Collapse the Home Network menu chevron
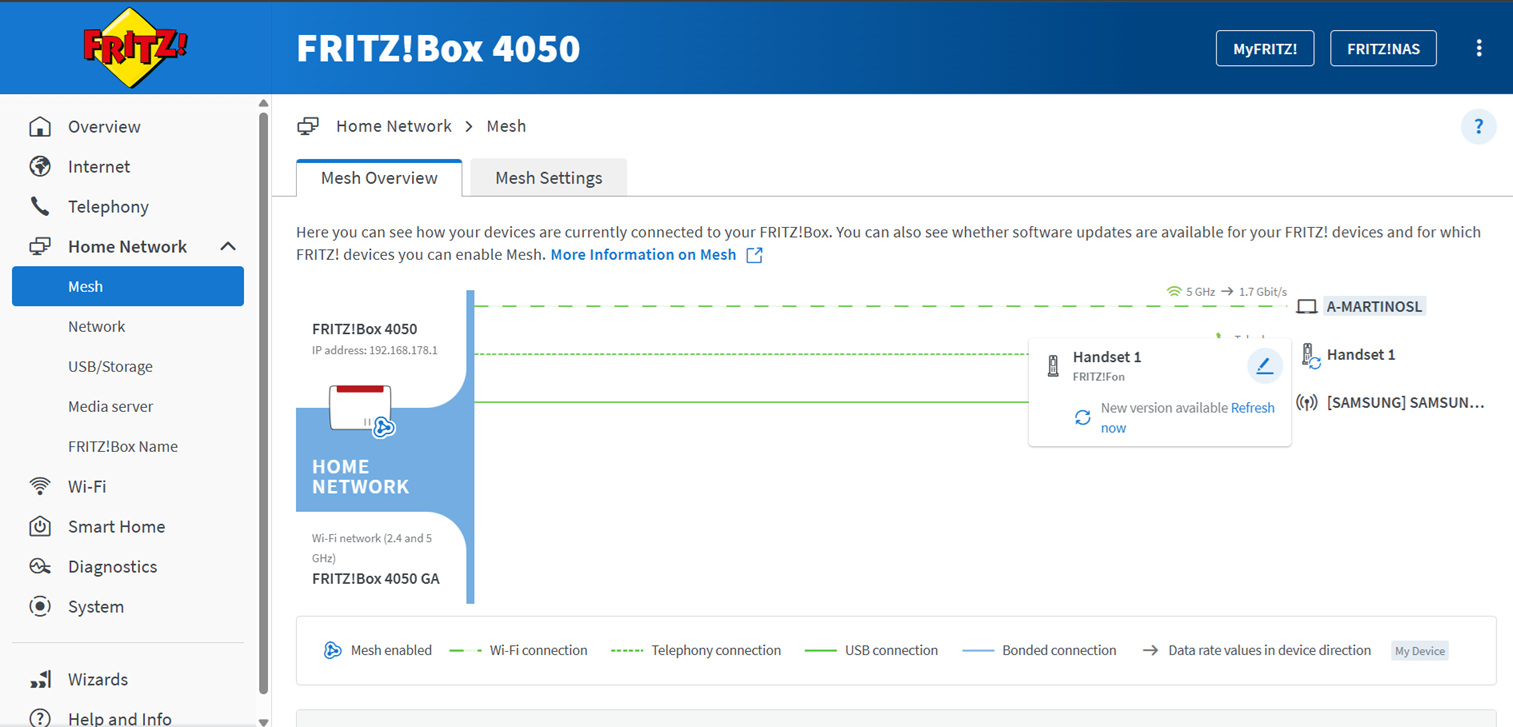Viewport: 1513px width, 727px height. pos(228,247)
